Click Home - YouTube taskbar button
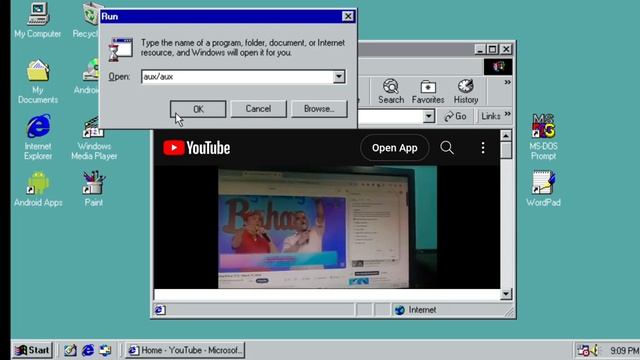Screen dimensions: 640x360 click(x=185, y=350)
